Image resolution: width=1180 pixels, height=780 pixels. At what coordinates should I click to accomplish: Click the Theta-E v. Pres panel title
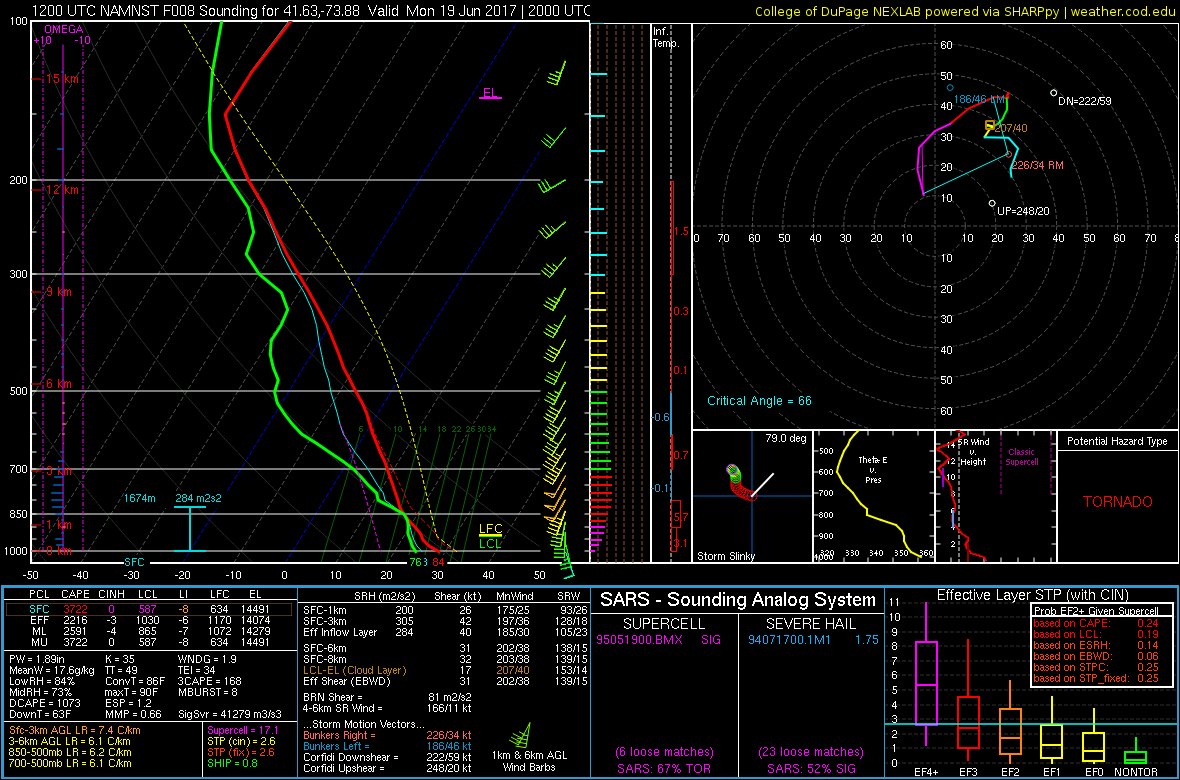pyautogui.click(x=874, y=468)
